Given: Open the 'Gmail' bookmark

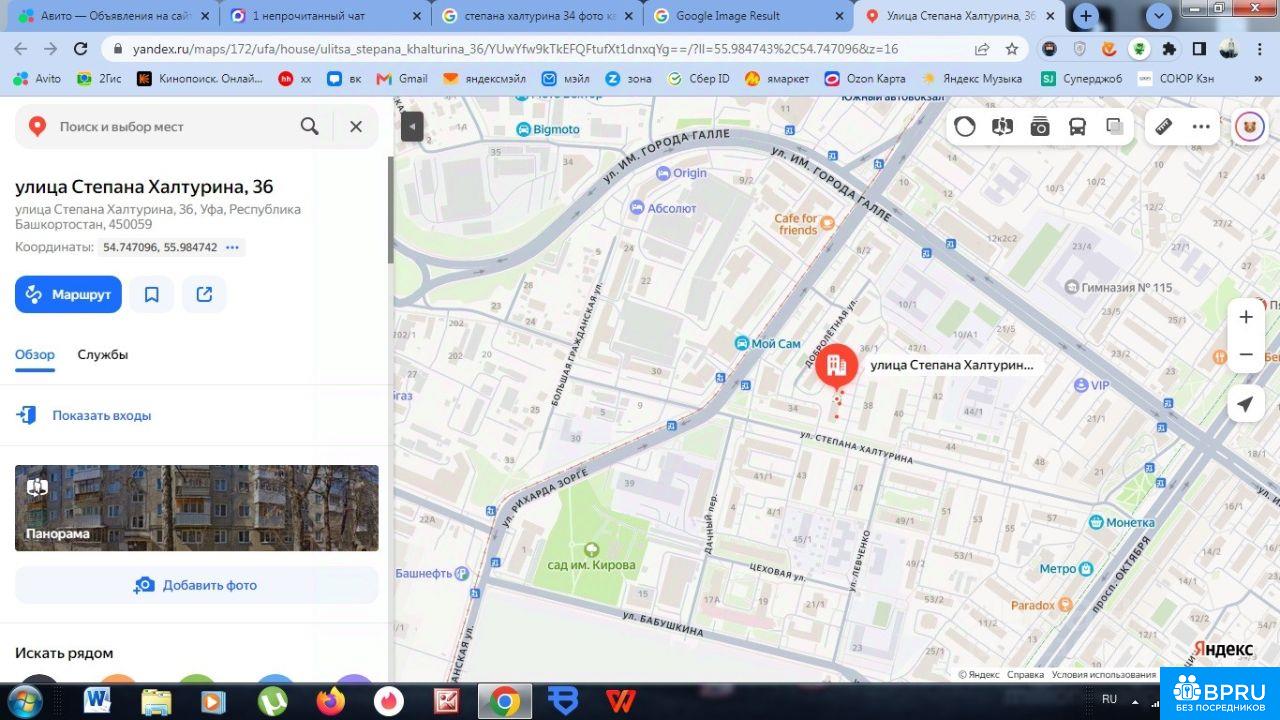Looking at the screenshot, I should pyautogui.click(x=402, y=79).
